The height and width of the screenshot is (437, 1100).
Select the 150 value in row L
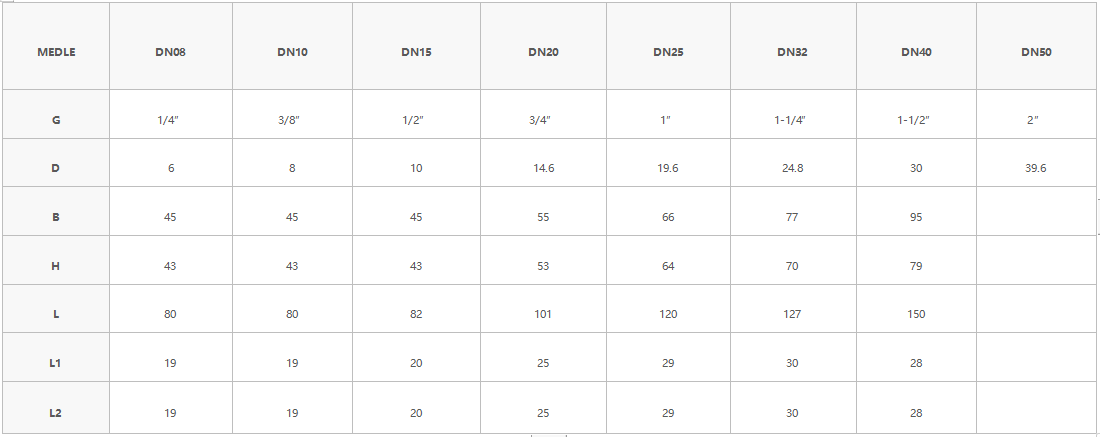point(916,314)
